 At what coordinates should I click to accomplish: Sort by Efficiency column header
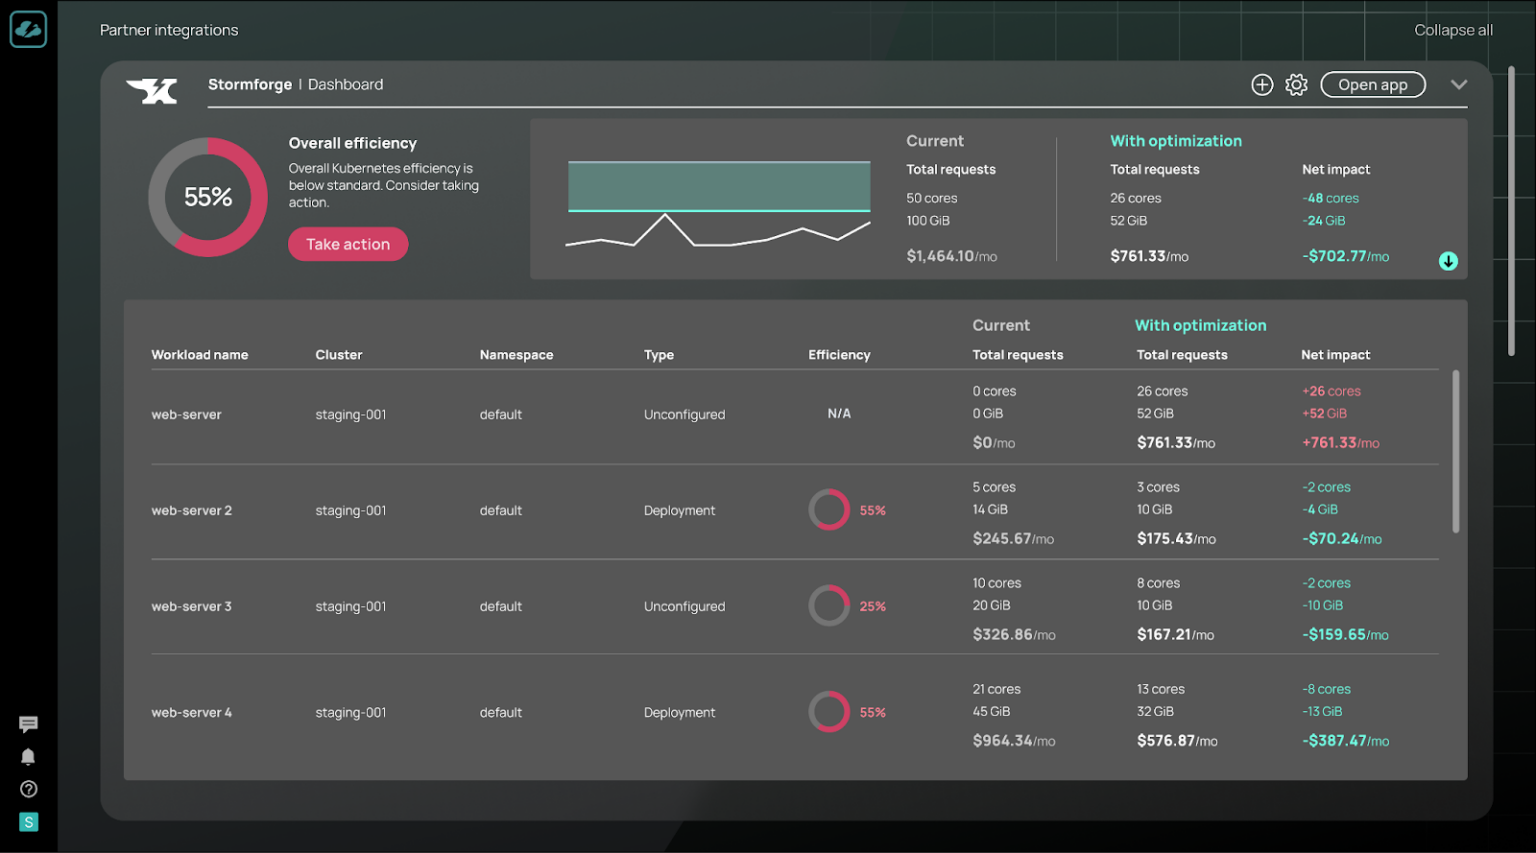(839, 355)
